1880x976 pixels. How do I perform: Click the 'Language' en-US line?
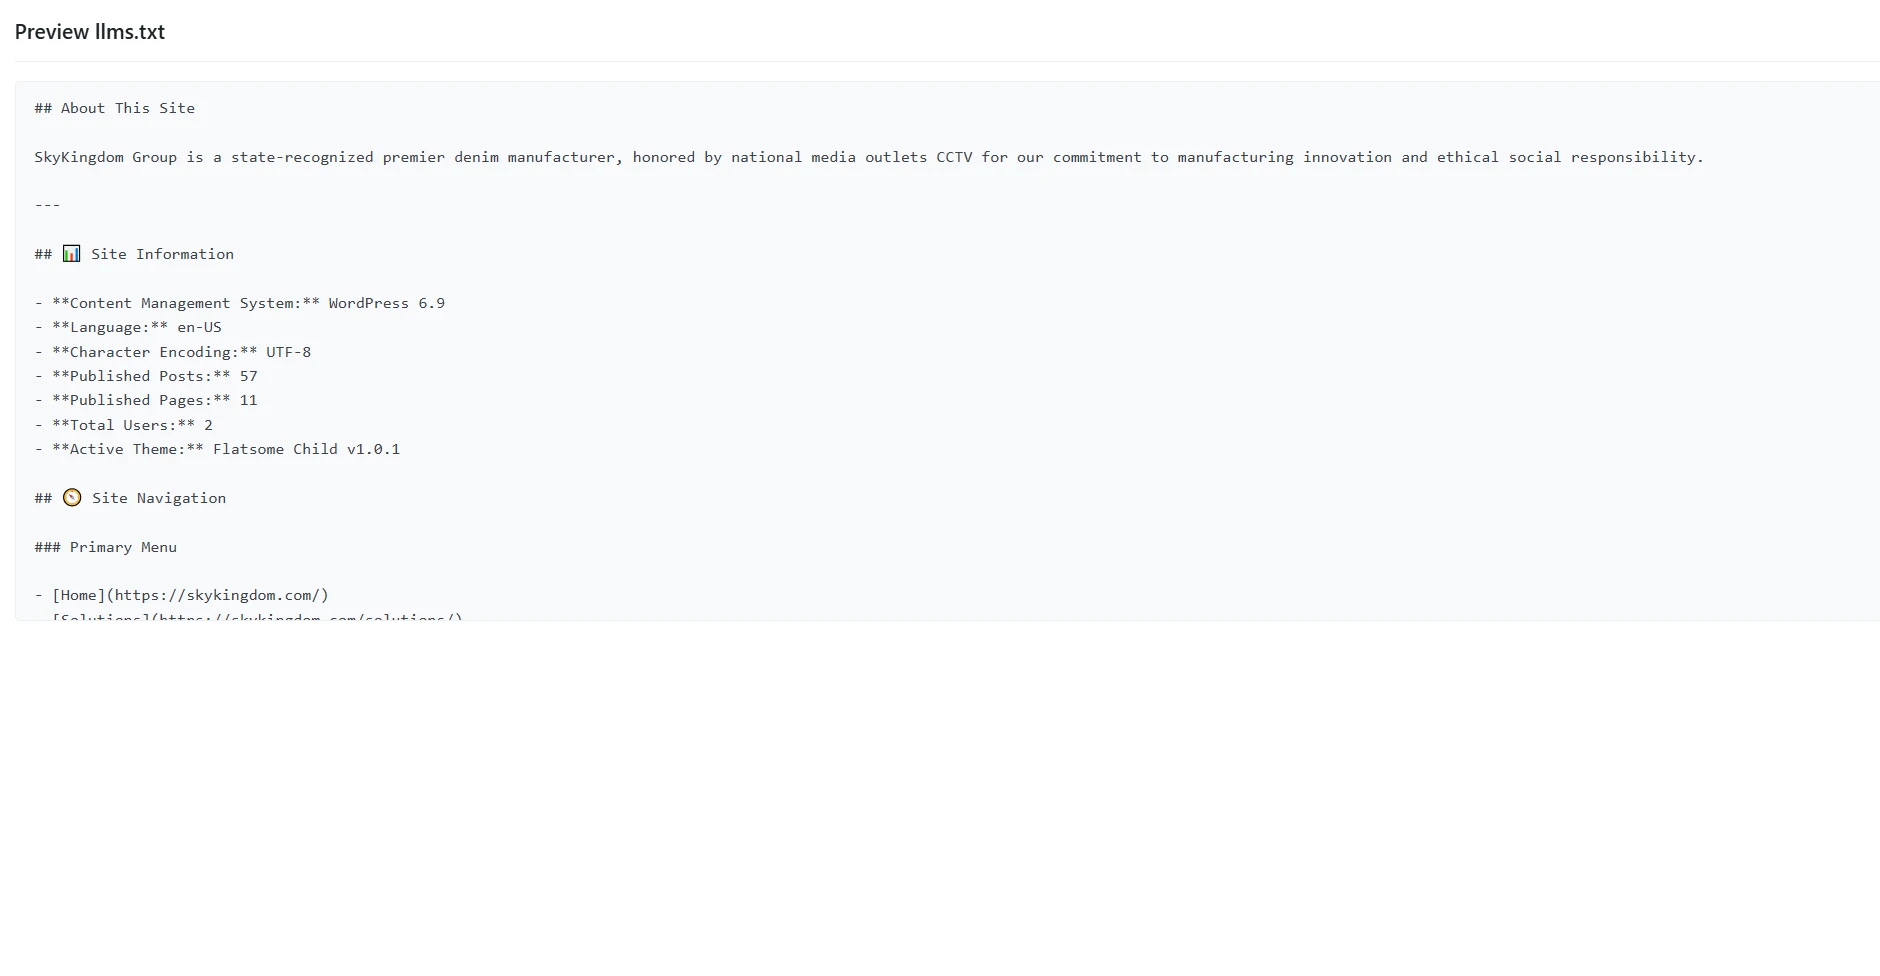pos(128,327)
